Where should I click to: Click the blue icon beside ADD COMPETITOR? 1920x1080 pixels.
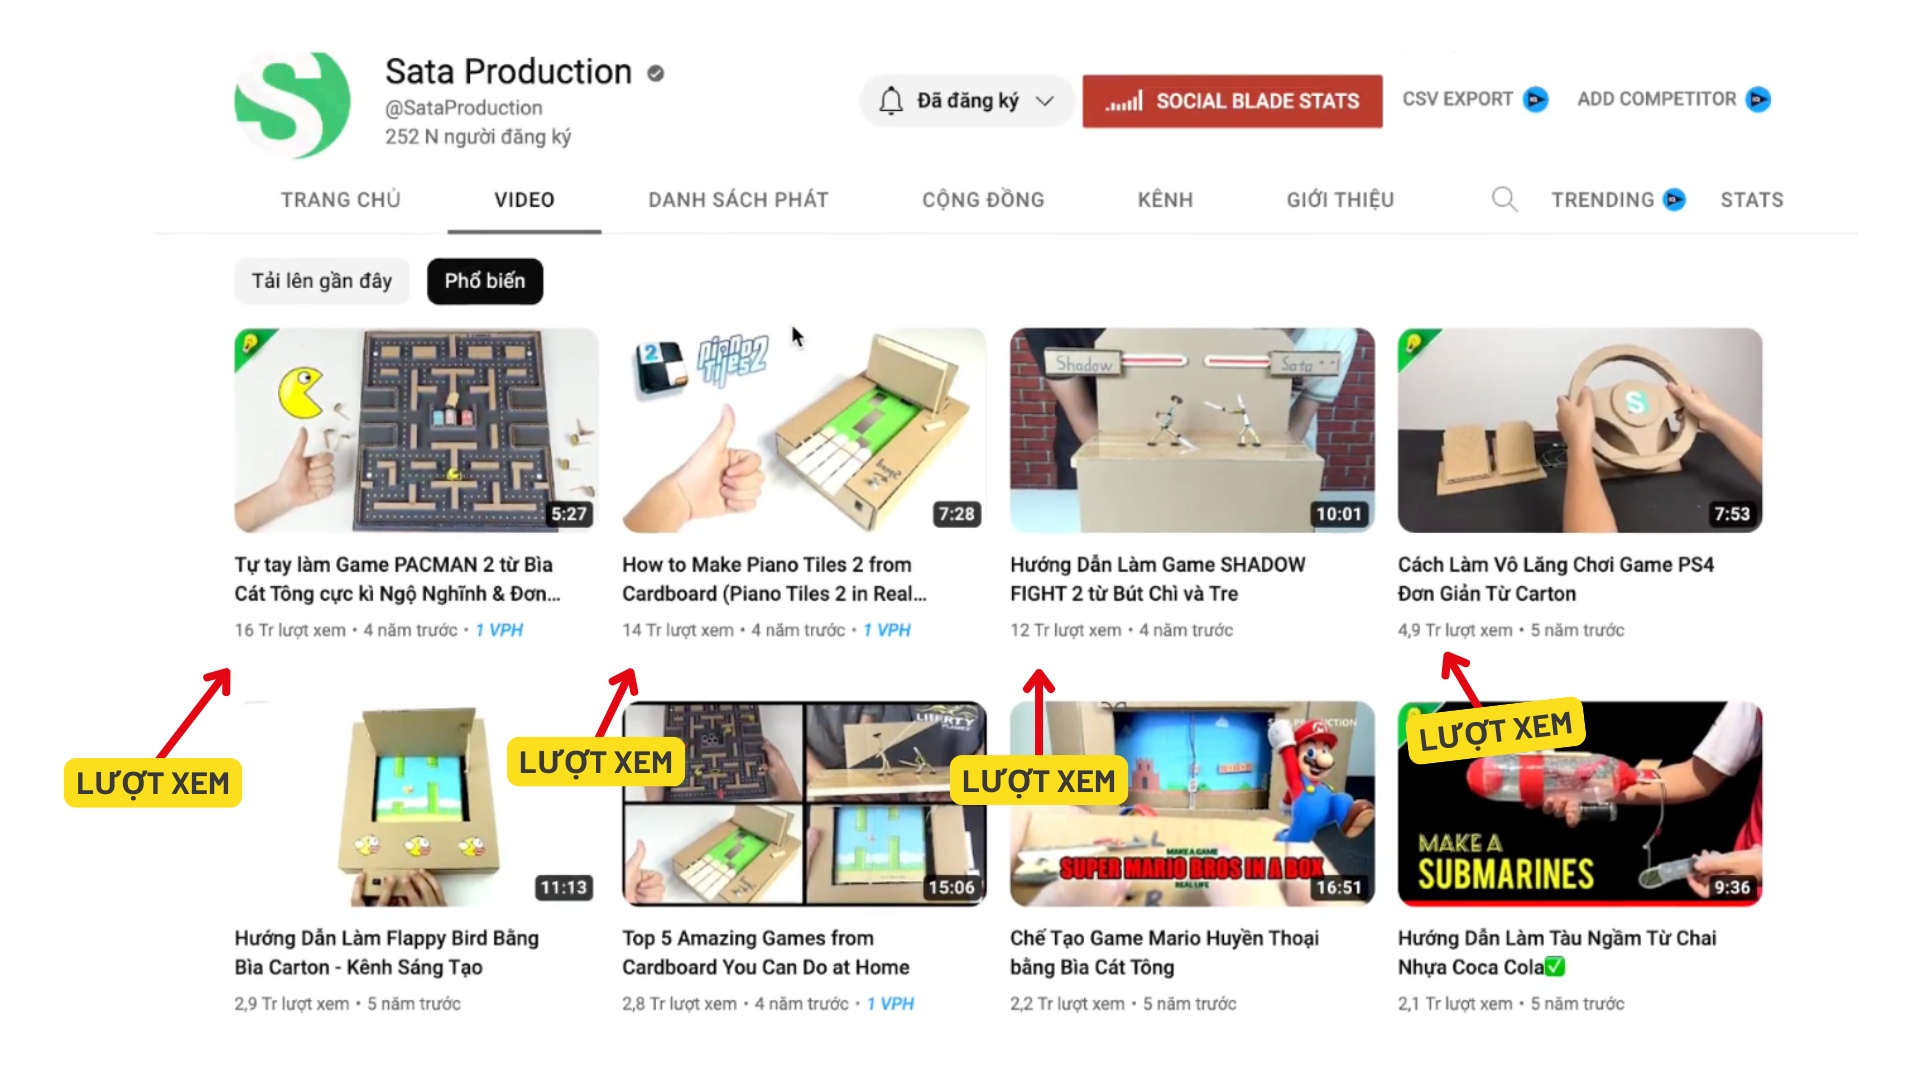coord(1758,99)
